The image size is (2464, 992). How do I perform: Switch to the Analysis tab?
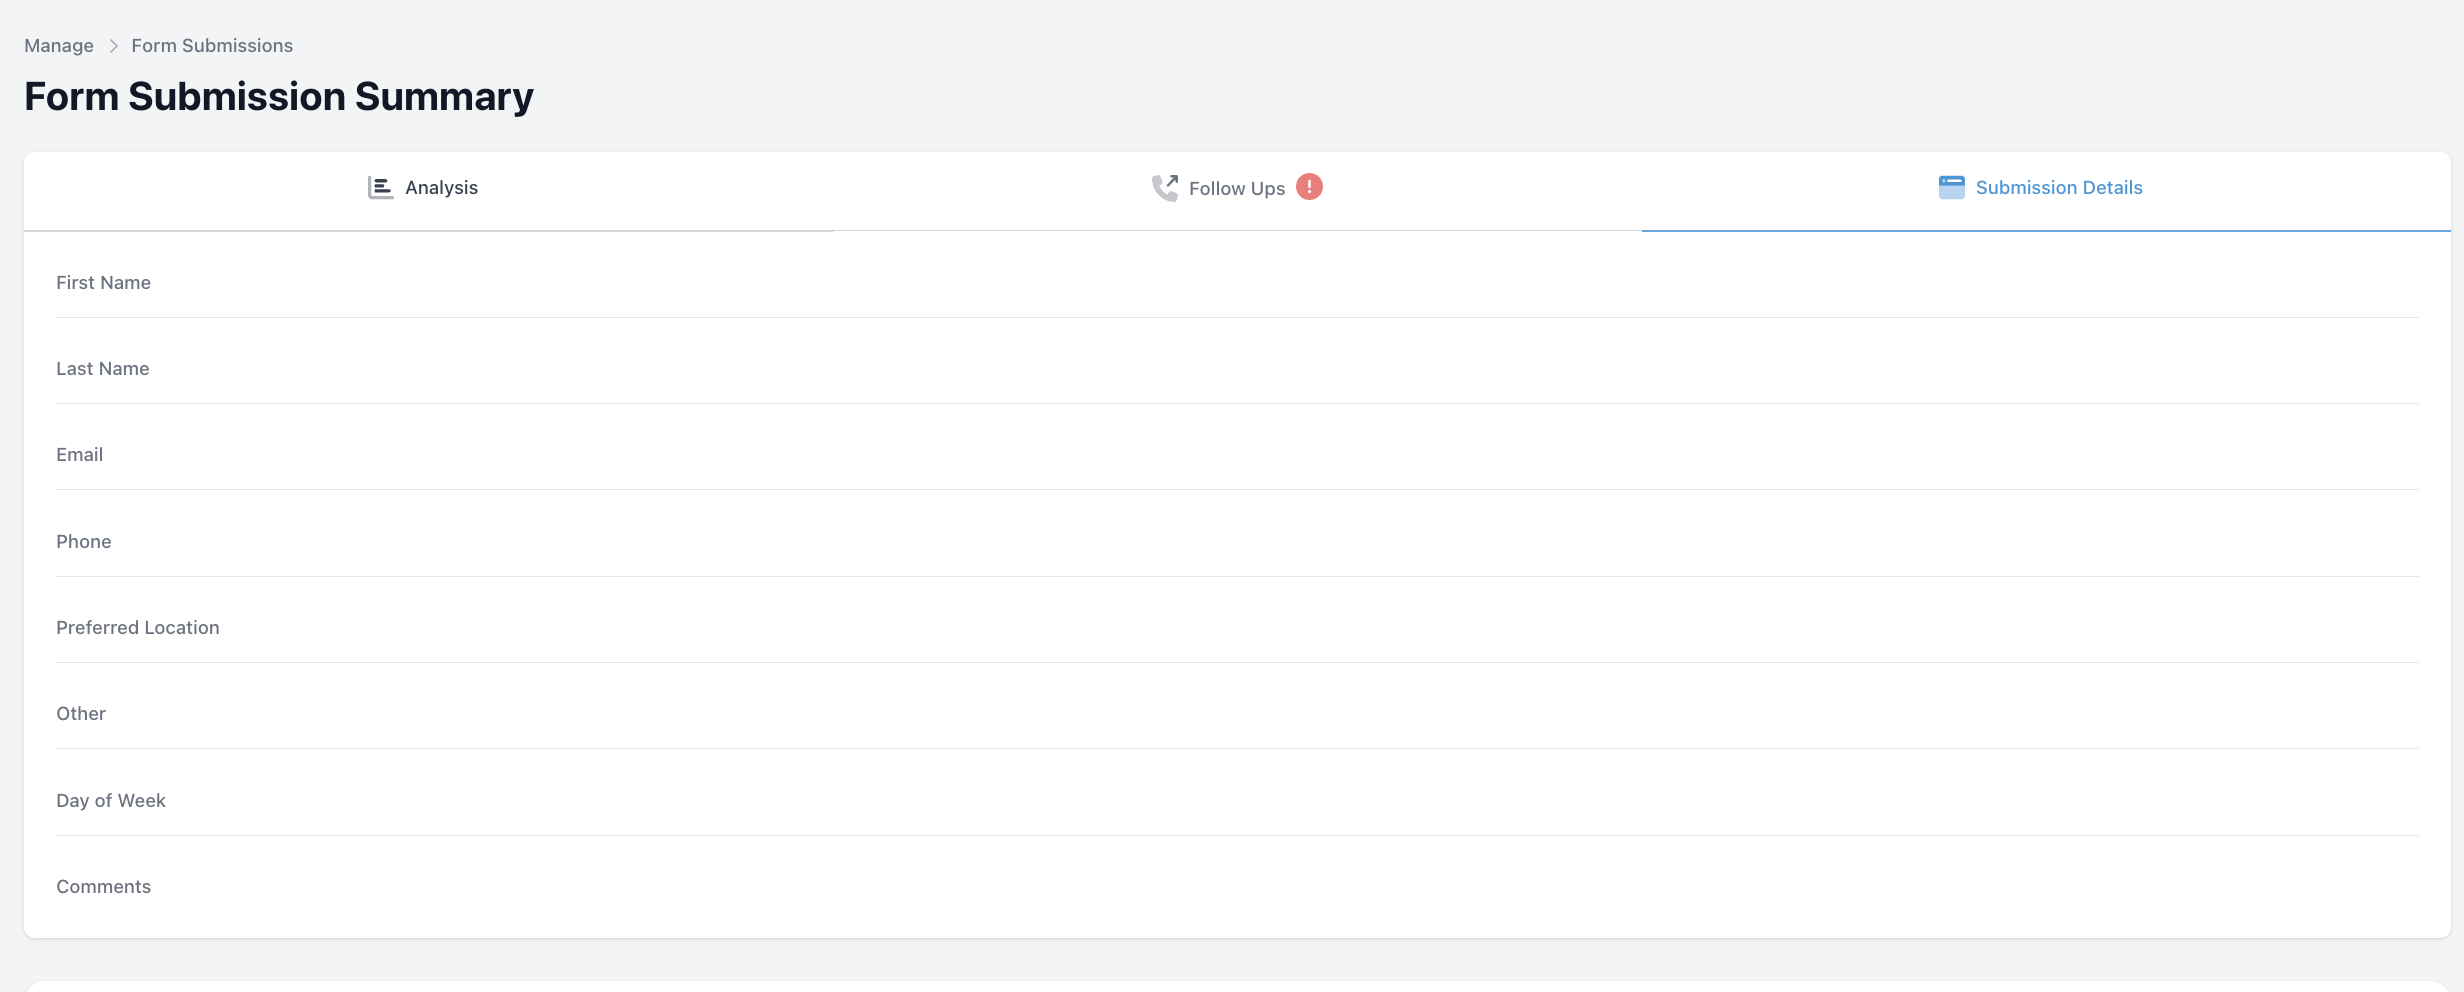[428, 191]
